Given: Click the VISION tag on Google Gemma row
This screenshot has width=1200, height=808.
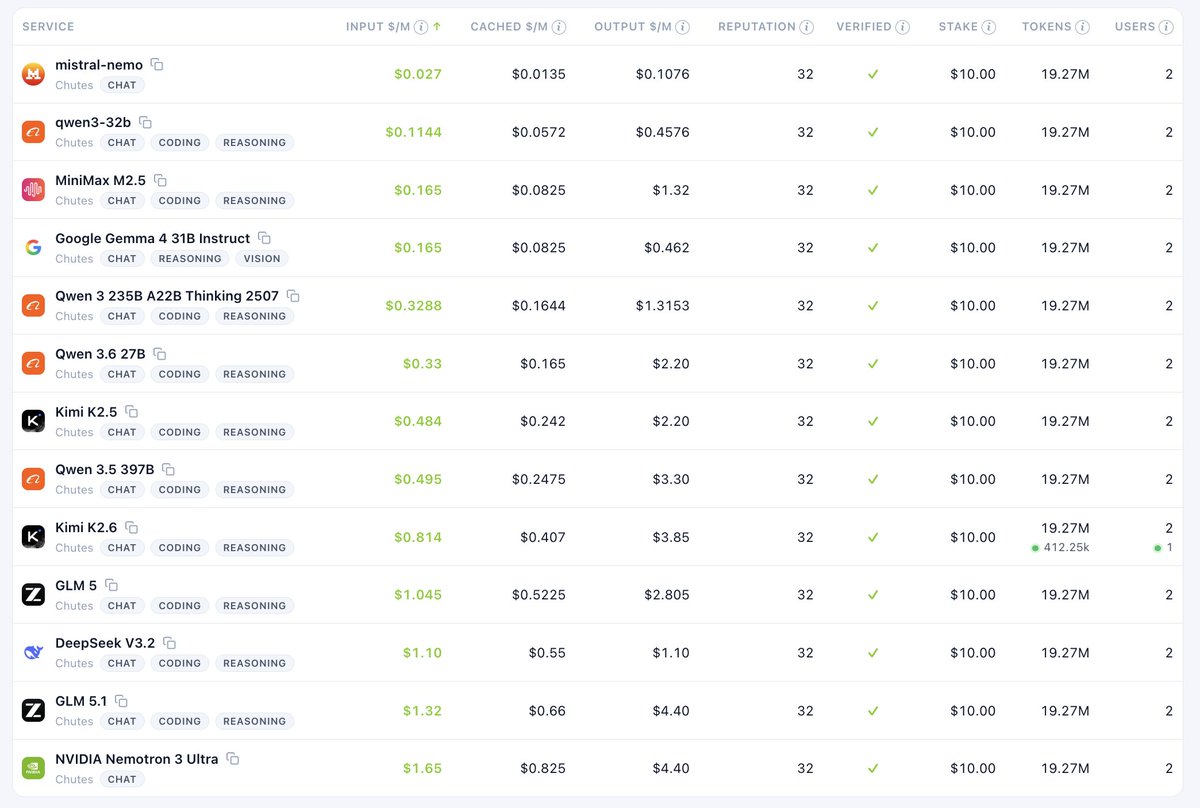Looking at the screenshot, I should point(262,258).
